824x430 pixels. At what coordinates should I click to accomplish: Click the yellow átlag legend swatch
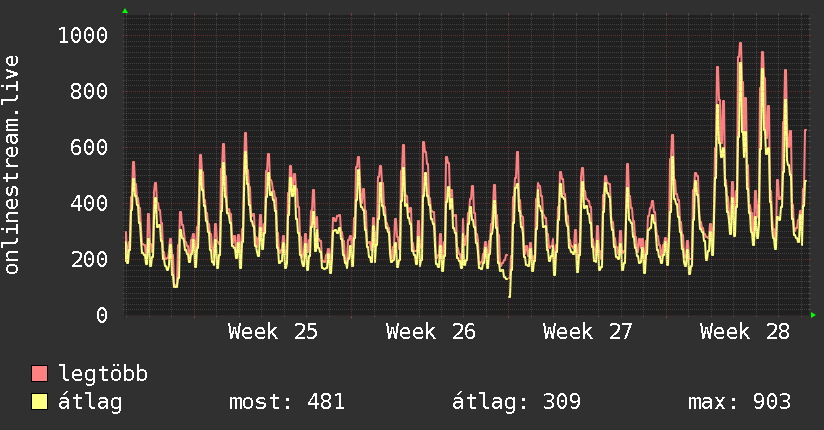tap(39, 401)
